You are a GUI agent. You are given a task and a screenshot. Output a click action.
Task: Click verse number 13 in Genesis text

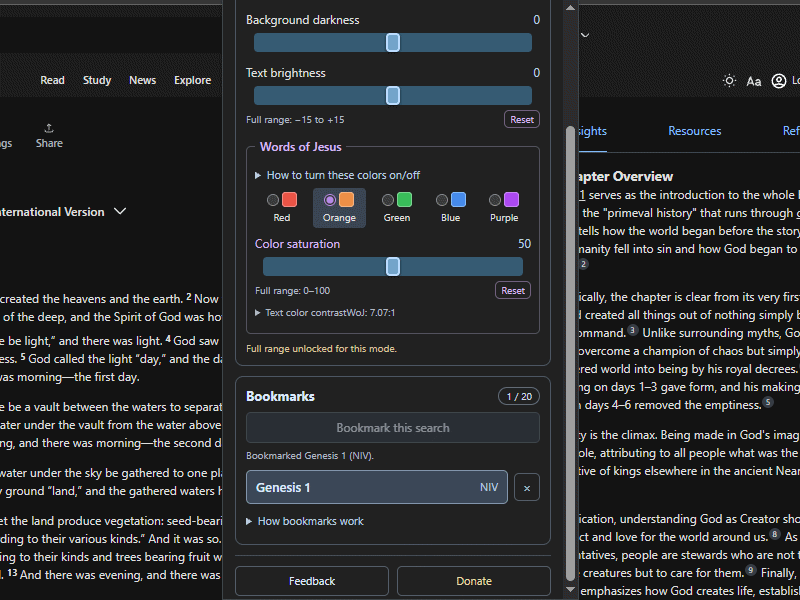(12, 573)
